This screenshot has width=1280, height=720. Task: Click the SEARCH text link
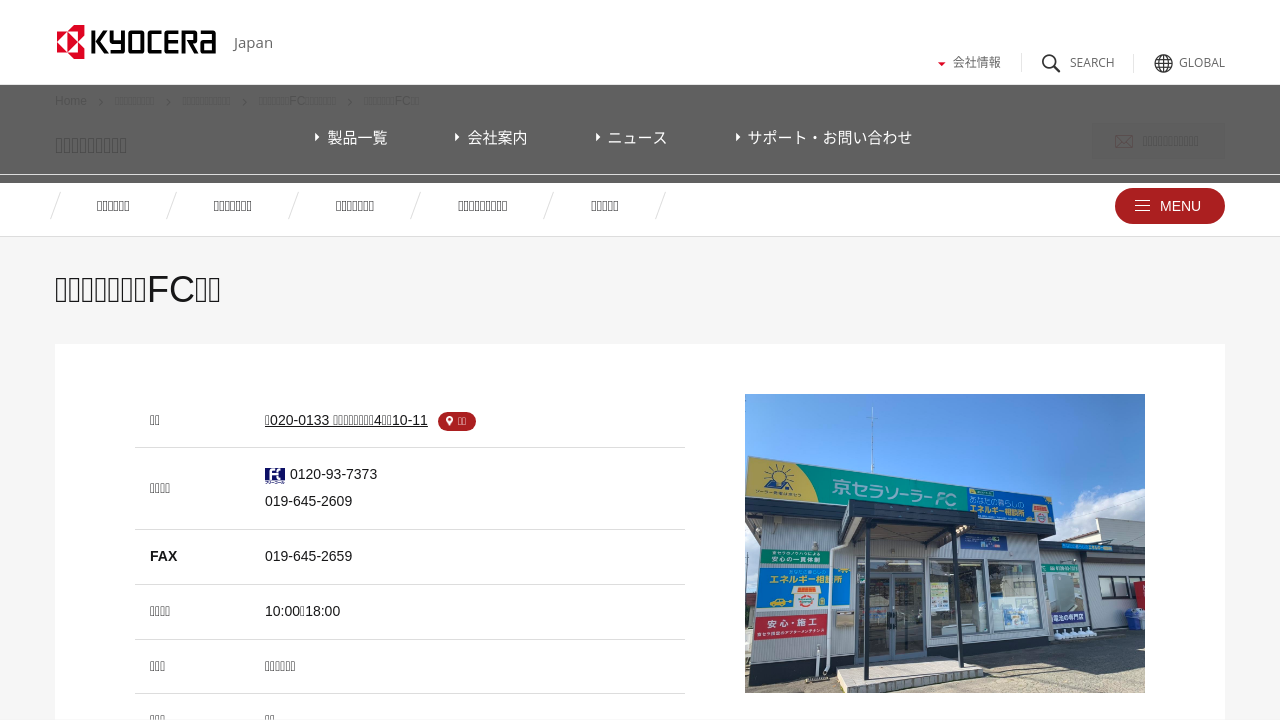(1091, 63)
